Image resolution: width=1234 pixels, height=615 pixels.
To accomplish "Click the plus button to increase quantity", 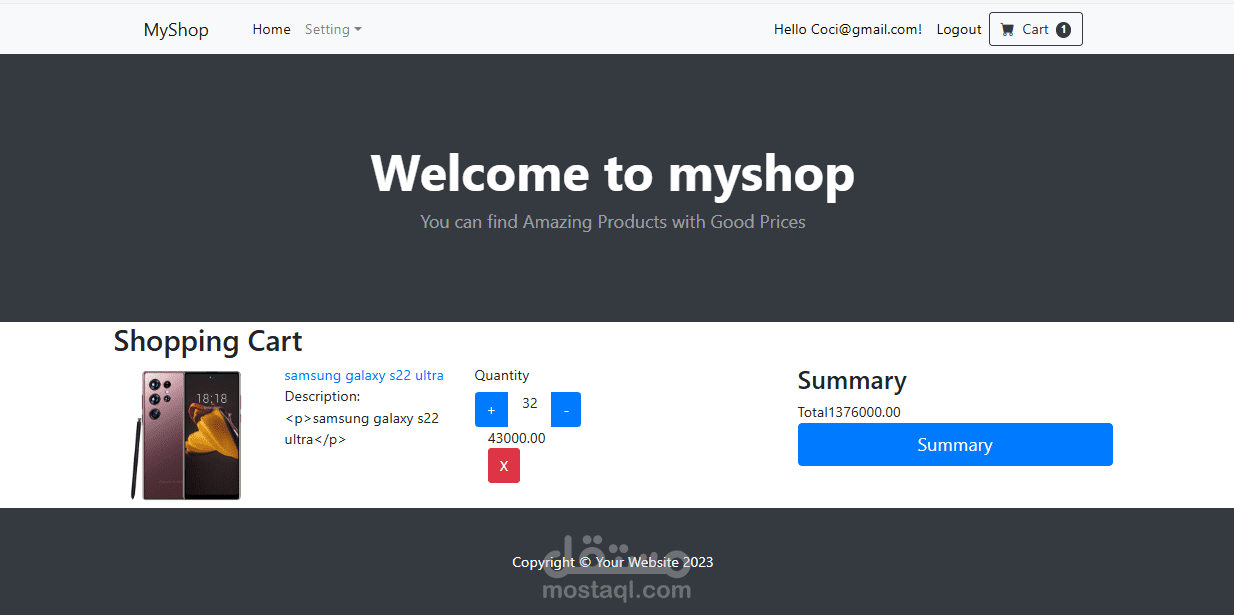I will (x=491, y=409).
